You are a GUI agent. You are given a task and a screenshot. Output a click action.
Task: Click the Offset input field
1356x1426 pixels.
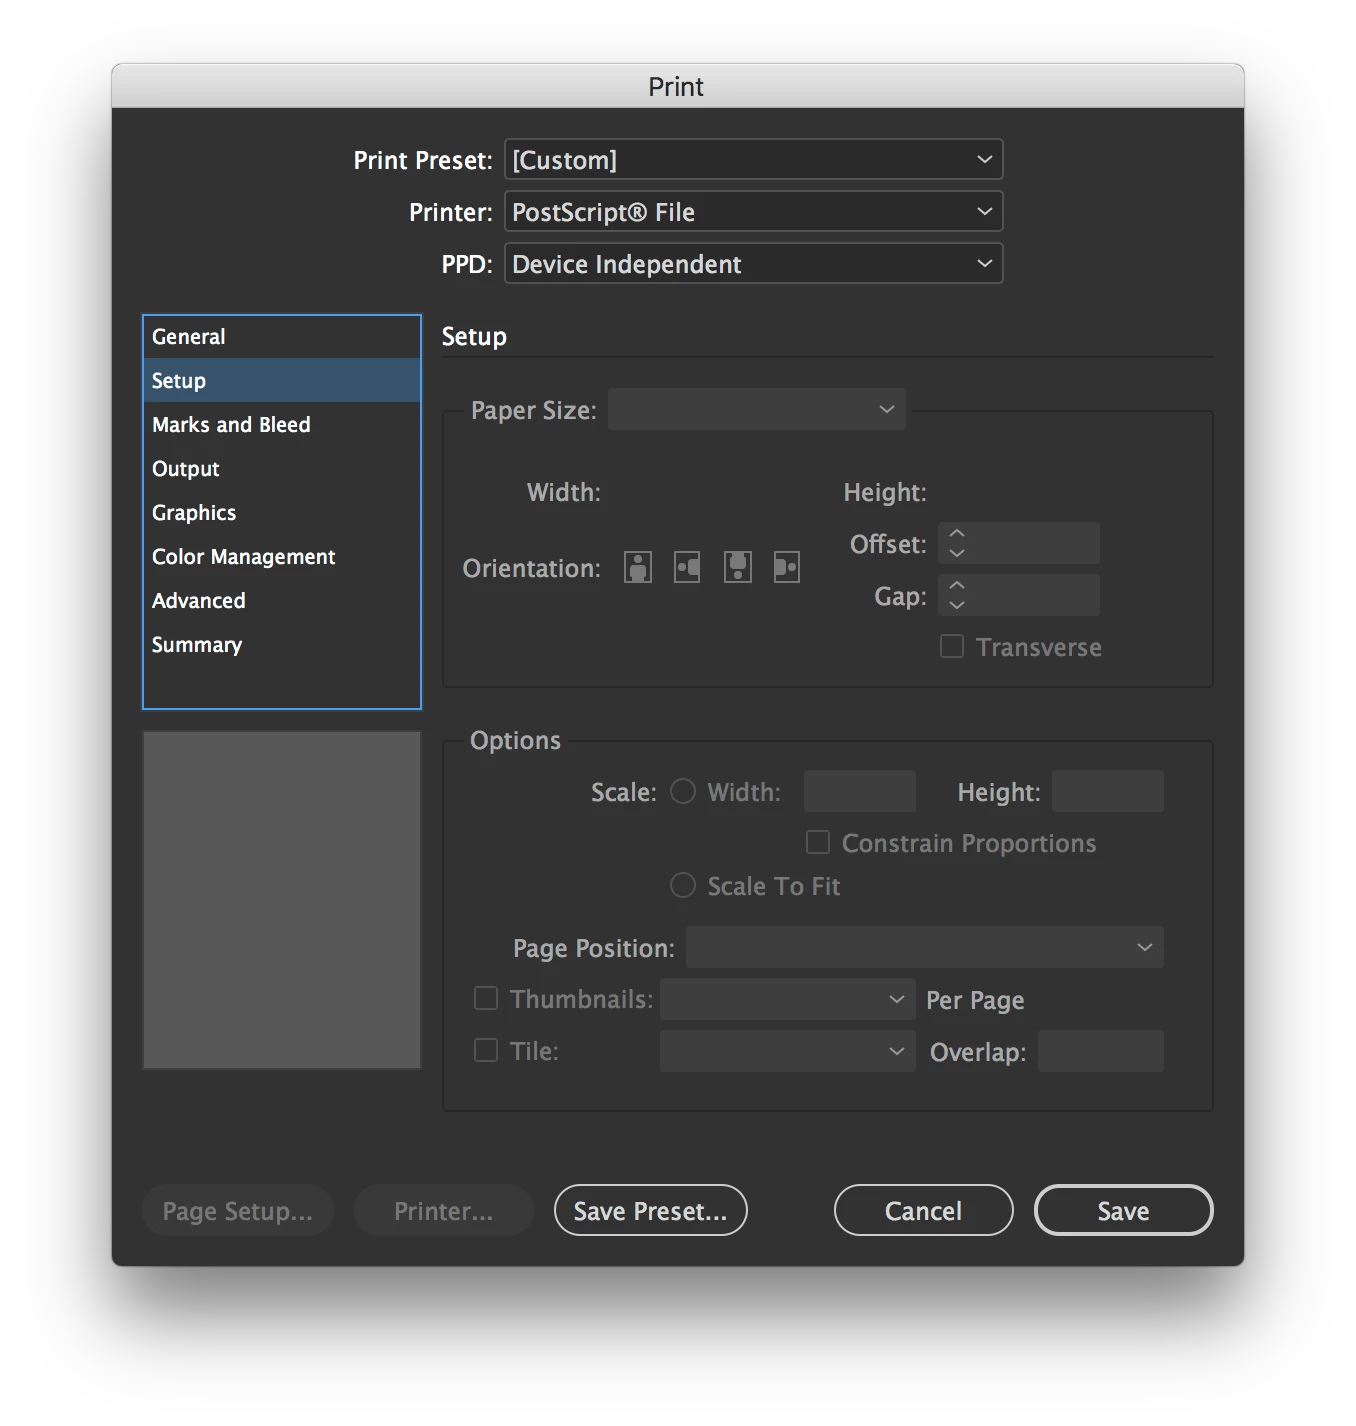coord(1034,543)
